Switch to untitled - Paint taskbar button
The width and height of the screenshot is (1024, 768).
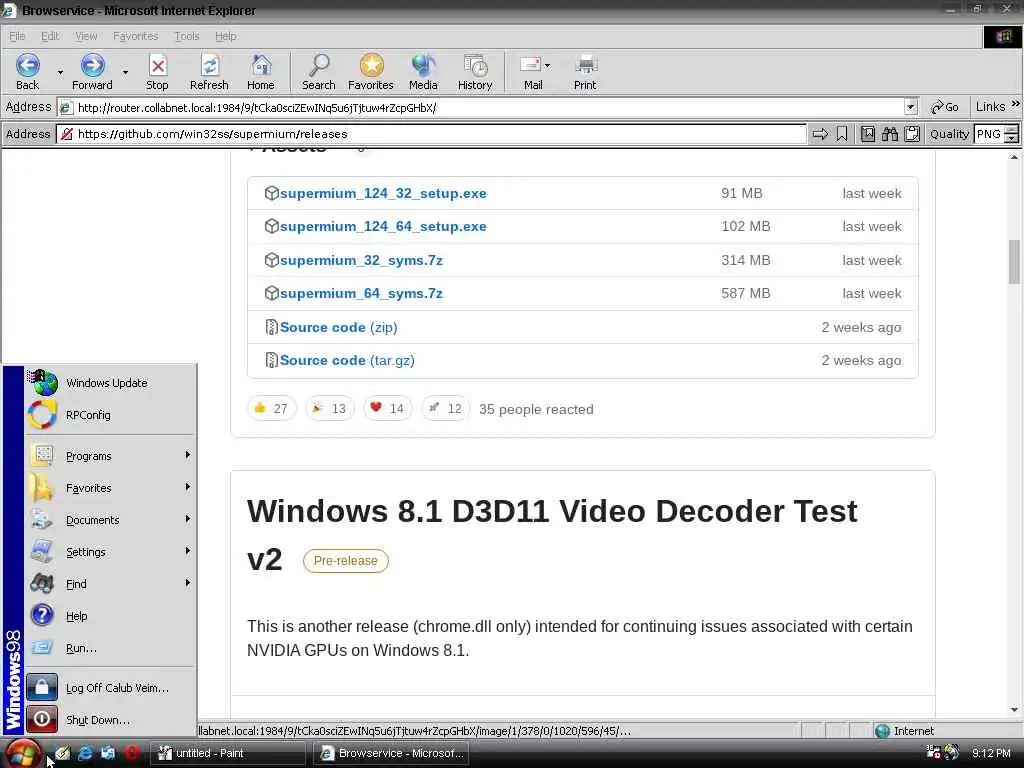(228, 753)
